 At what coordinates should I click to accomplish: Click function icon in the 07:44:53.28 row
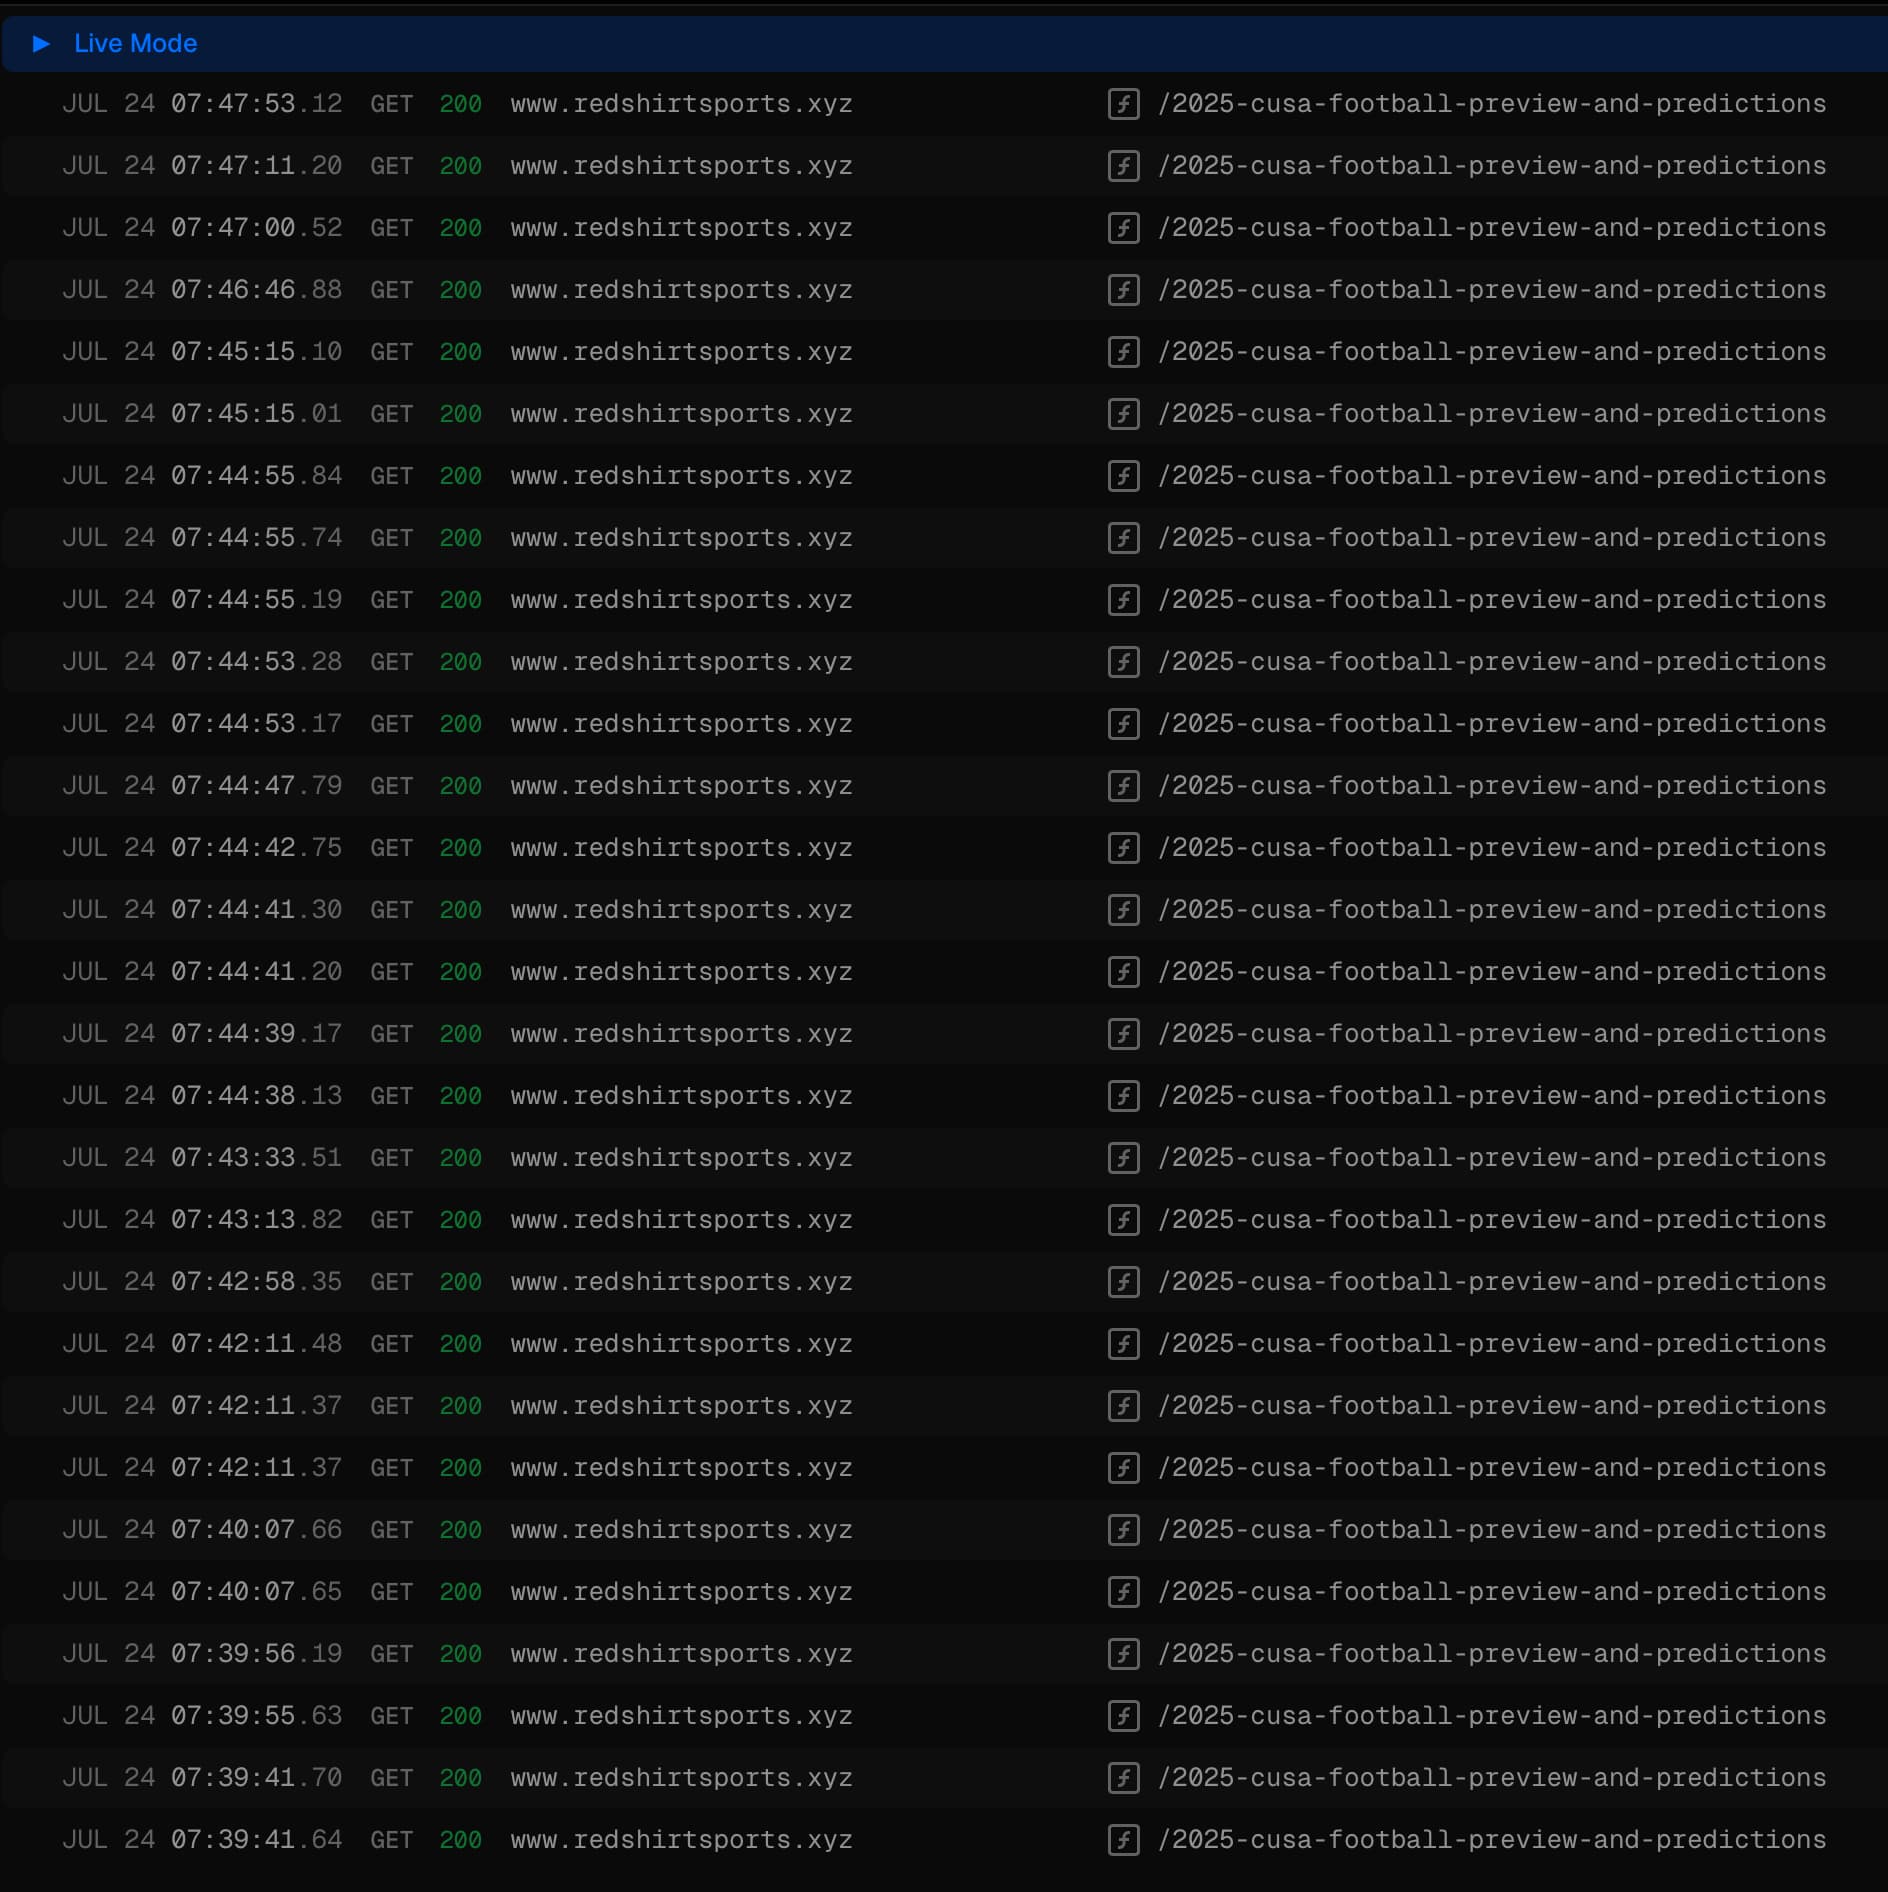1123,662
